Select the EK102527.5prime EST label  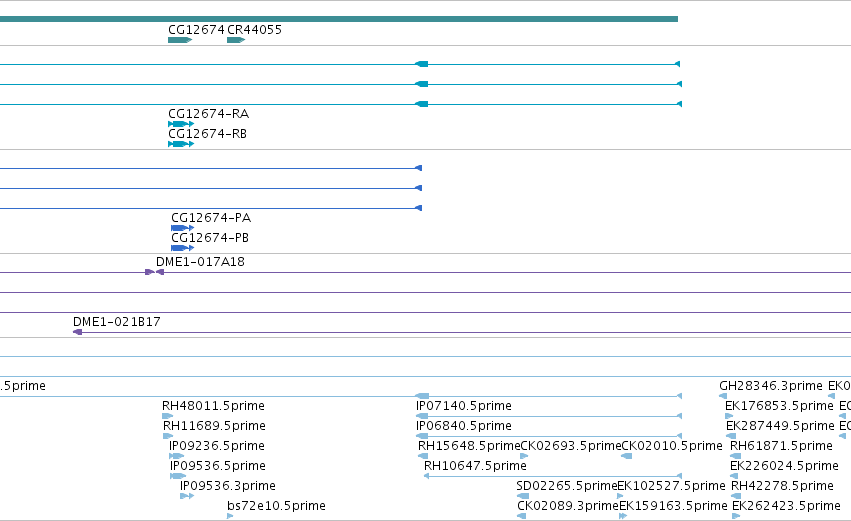671,486
